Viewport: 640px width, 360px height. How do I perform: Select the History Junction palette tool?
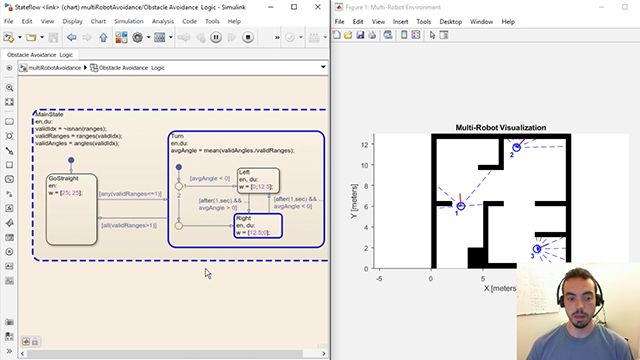tap(9, 252)
